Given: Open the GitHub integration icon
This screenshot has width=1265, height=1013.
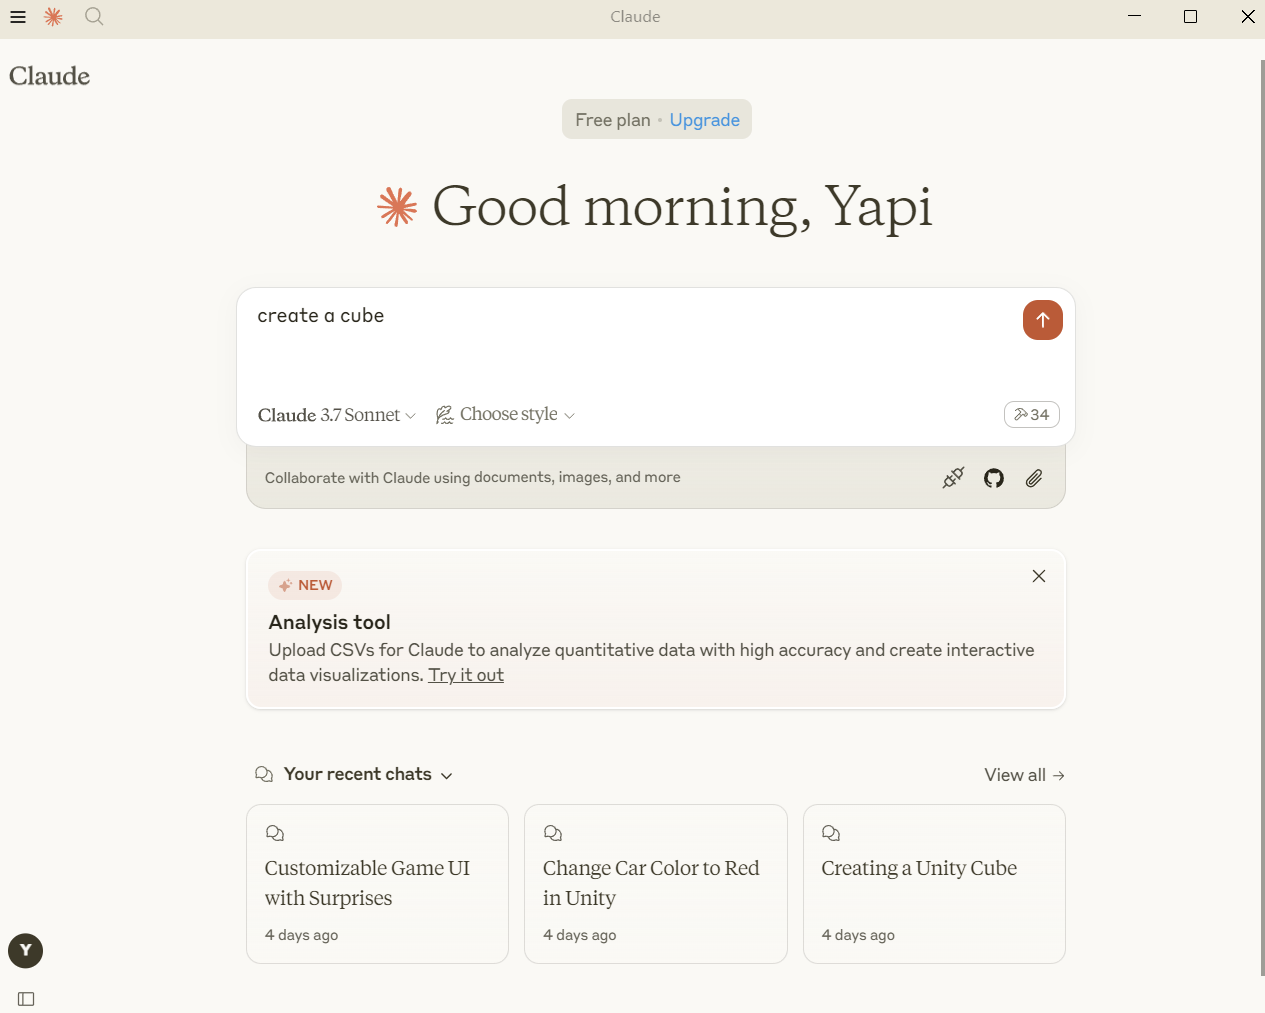Looking at the screenshot, I should tap(993, 478).
